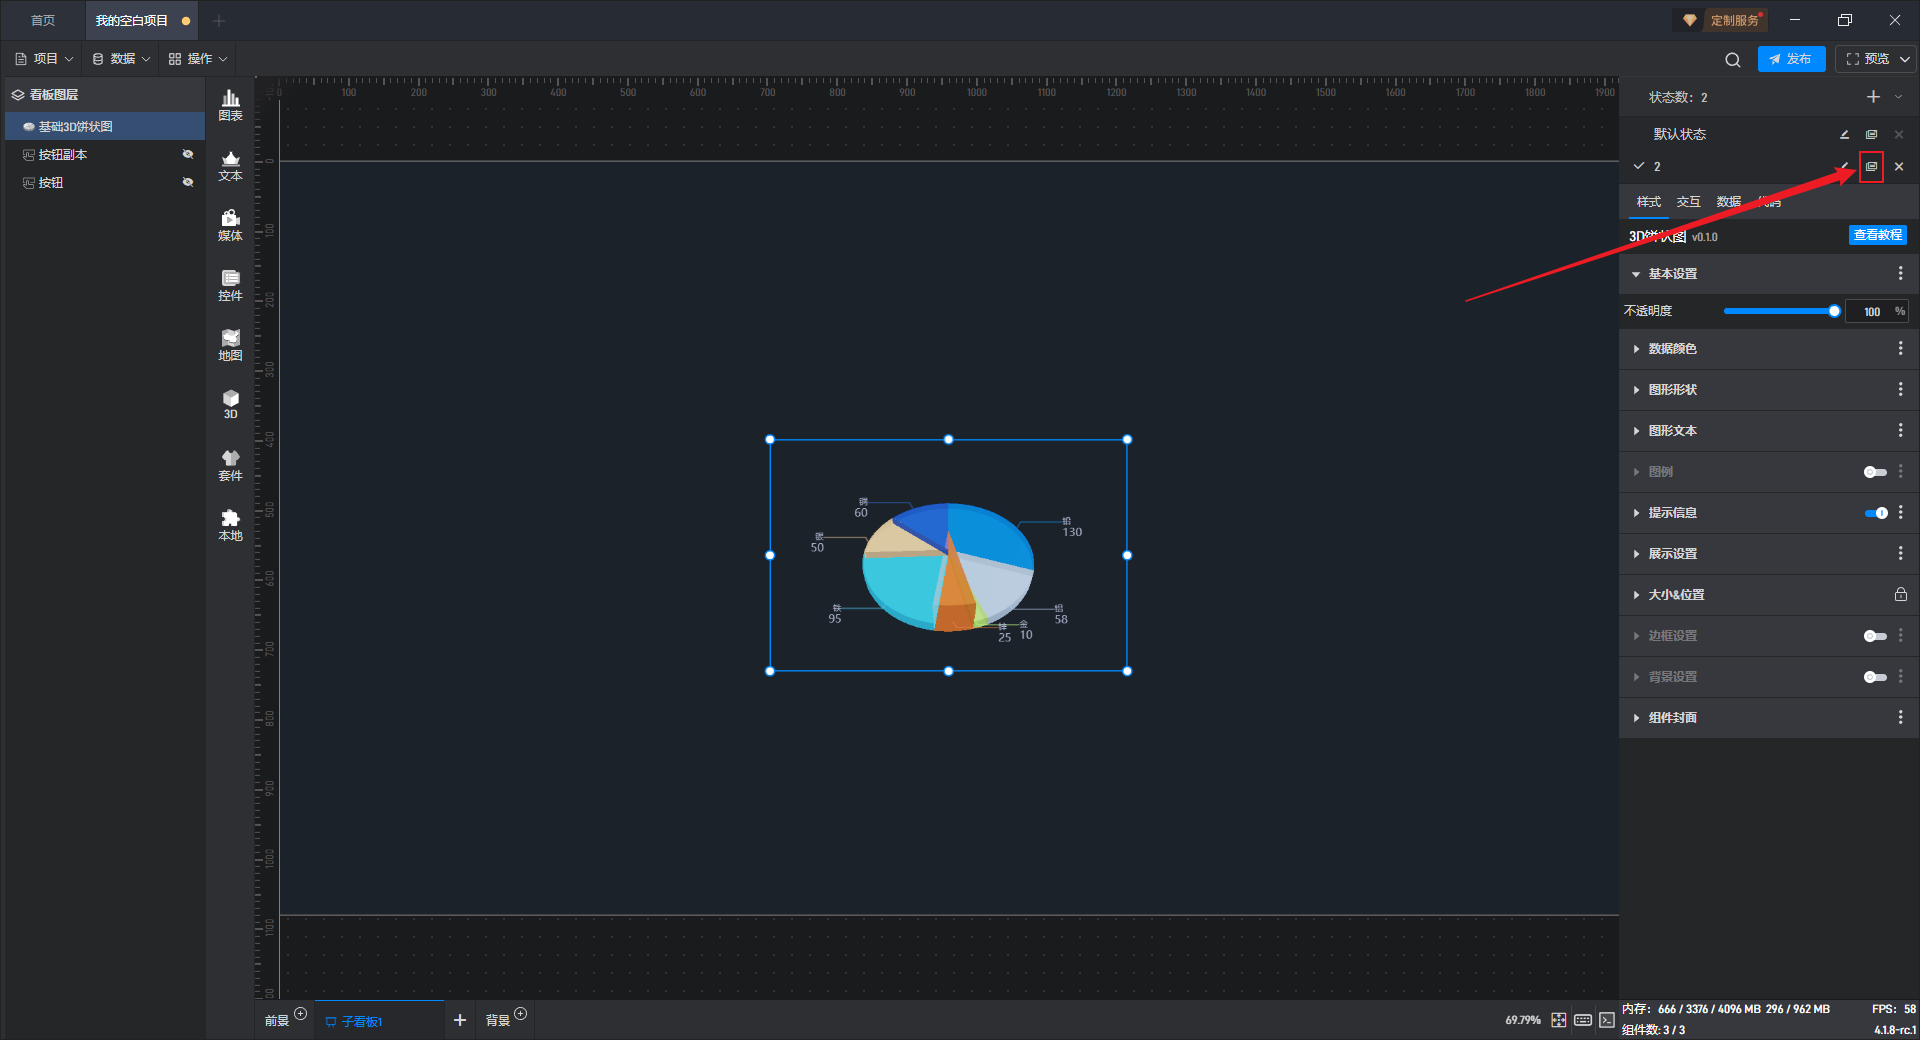The width and height of the screenshot is (1920, 1040).
Task: Expand the 图形形状 section
Action: [x=1636, y=390]
